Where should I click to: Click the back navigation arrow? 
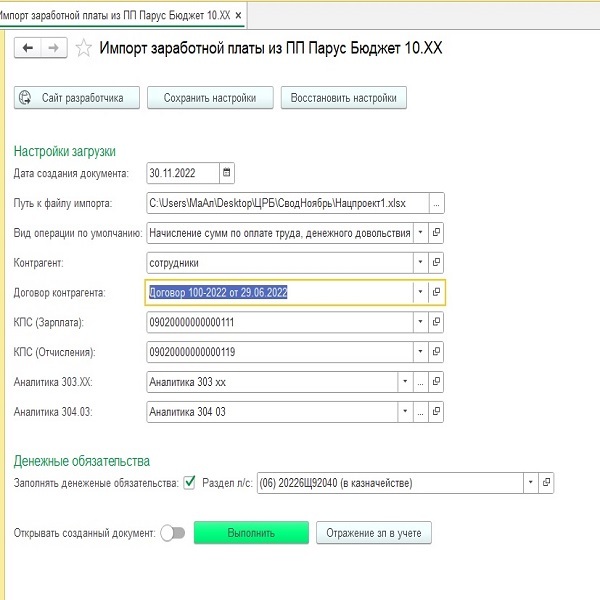[x=27, y=48]
